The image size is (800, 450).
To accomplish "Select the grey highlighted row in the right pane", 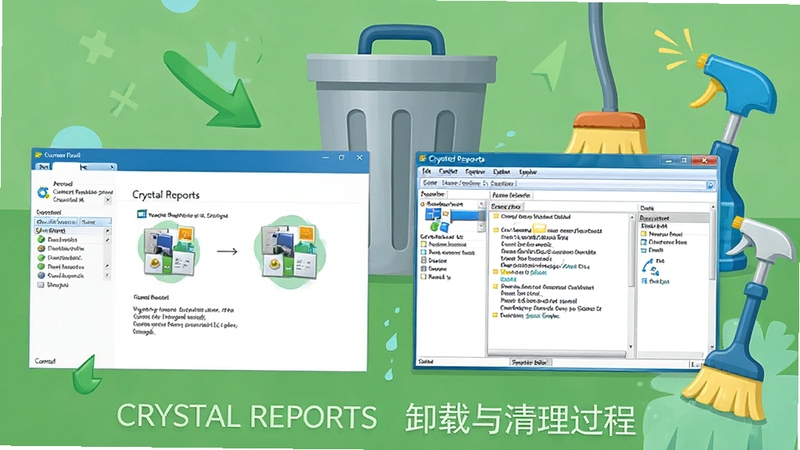I will pyautogui.click(x=673, y=218).
